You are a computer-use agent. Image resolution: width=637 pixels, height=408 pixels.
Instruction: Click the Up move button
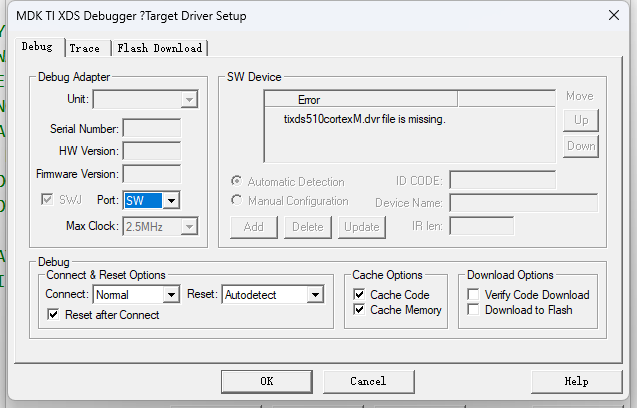click(581, 120)
